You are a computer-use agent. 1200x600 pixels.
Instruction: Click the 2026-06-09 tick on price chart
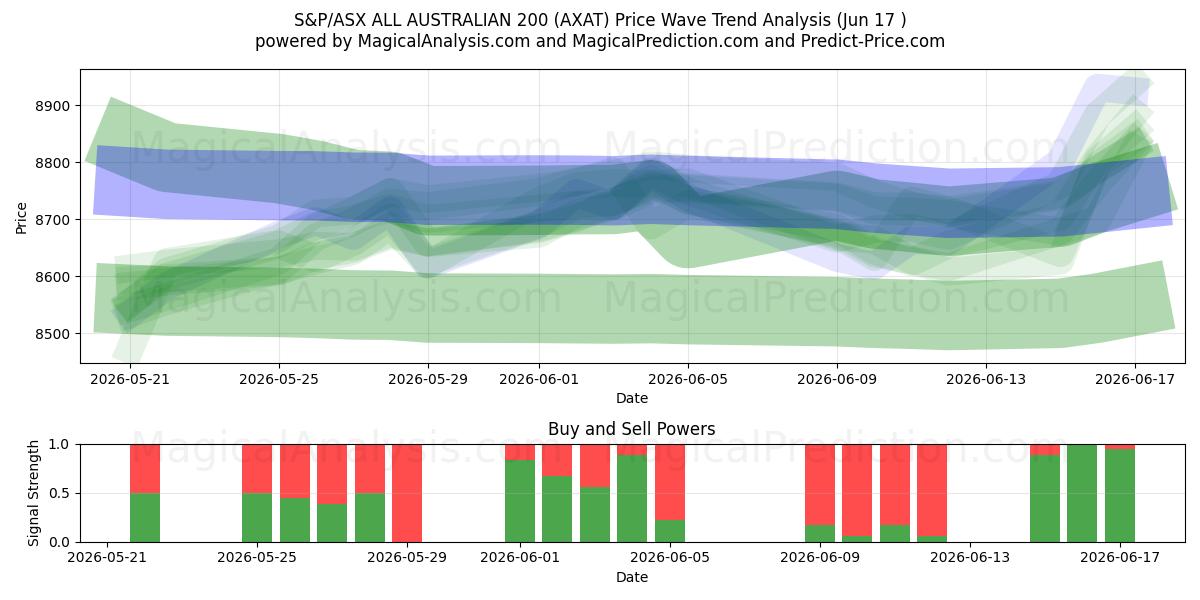click(837, 379)
